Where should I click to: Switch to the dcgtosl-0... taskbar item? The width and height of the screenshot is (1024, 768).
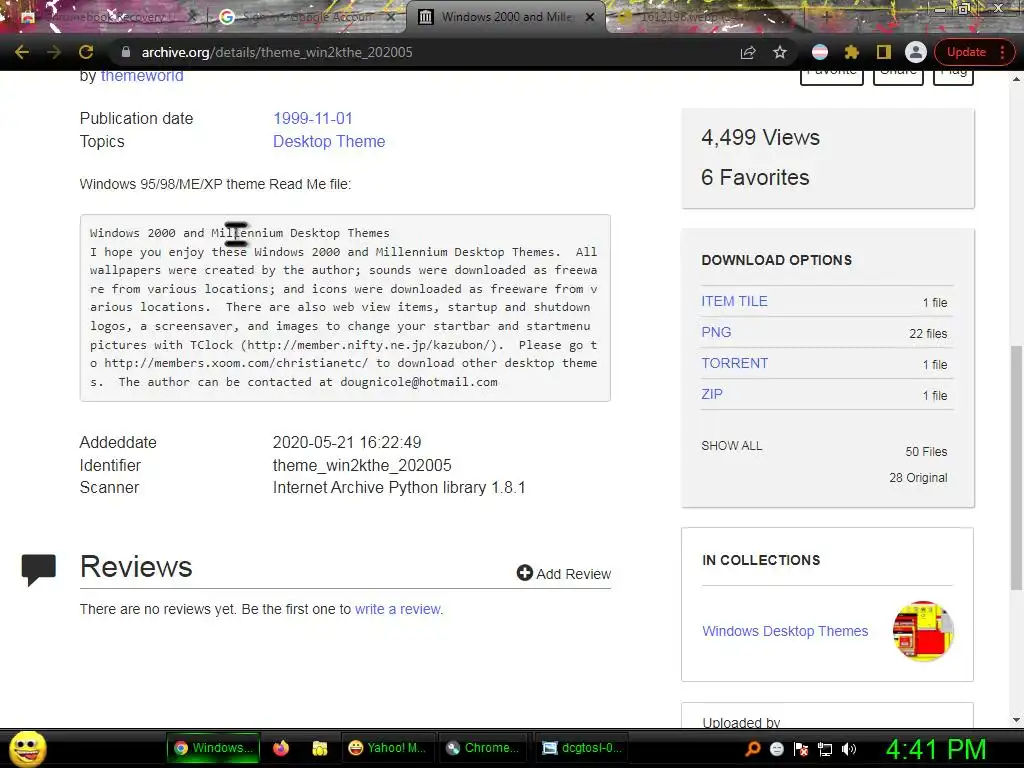coord(583,748)
